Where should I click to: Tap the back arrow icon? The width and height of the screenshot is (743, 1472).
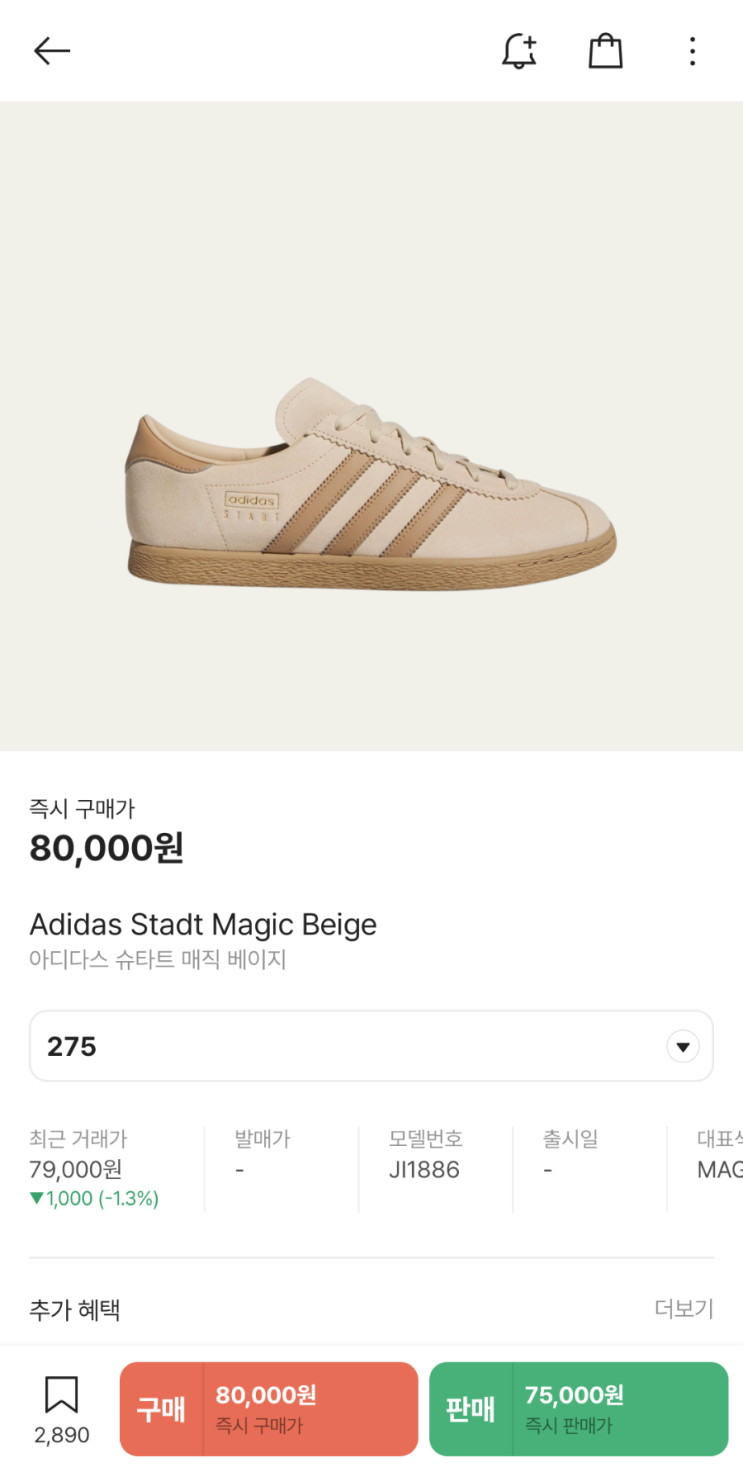pos(52,51)
